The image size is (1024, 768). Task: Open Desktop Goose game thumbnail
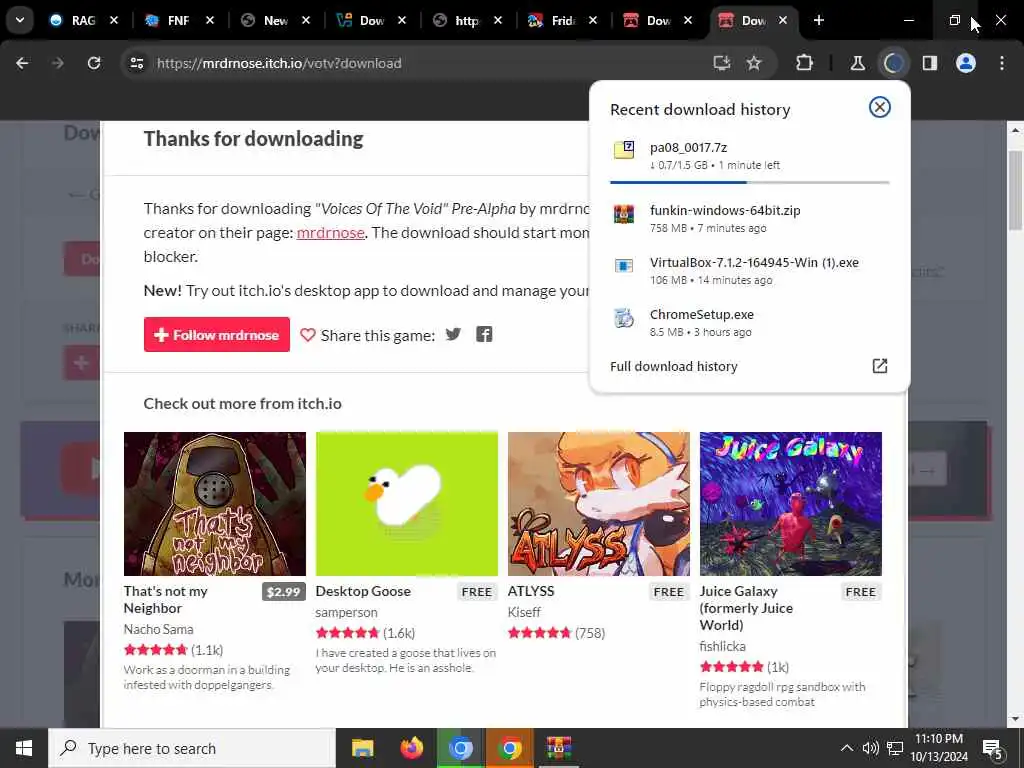pyautogui.click(x=406, y=504)
